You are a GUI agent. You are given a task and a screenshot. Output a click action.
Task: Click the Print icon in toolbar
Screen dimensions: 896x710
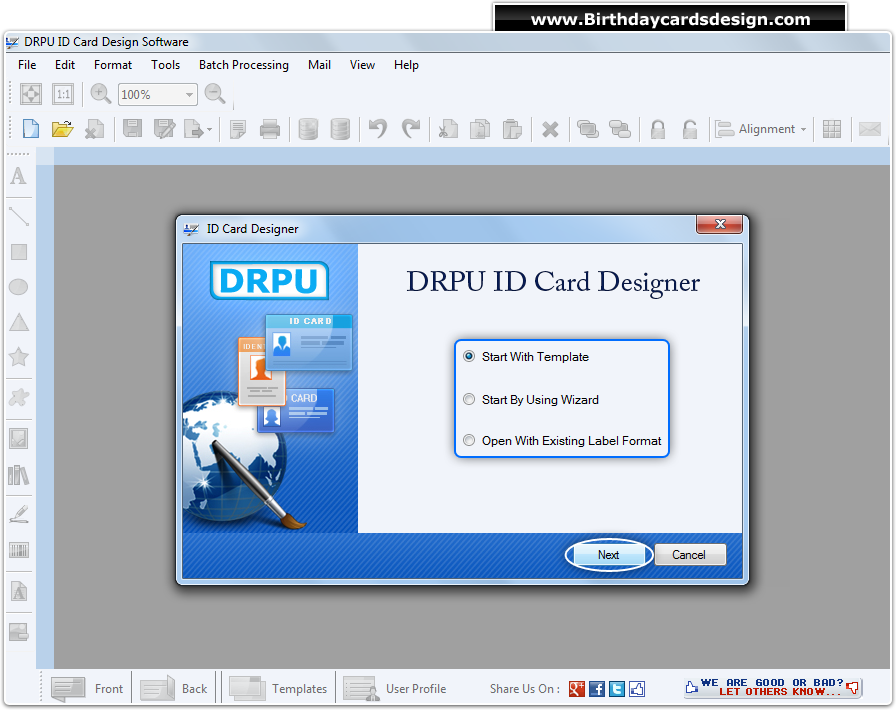click(x=270, y=129)
